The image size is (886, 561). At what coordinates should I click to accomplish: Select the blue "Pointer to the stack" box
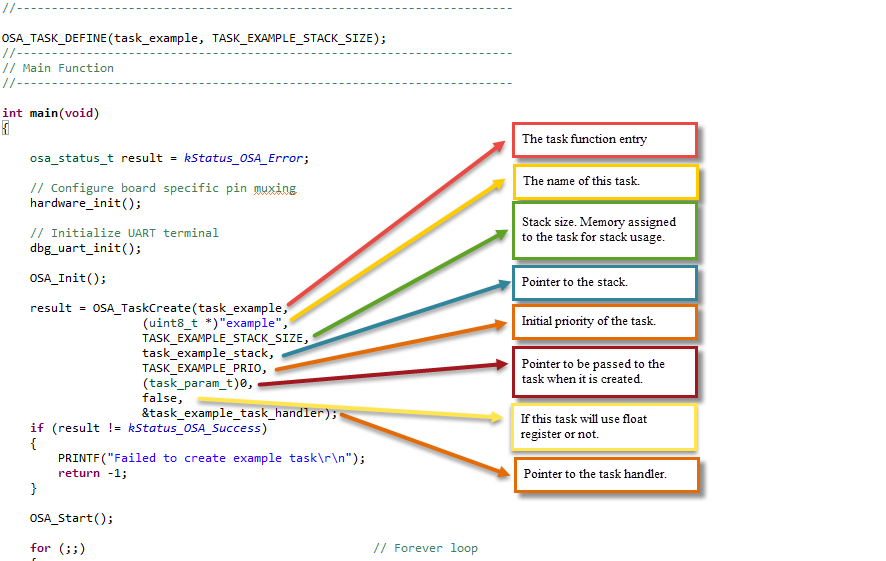pos(605,282)
